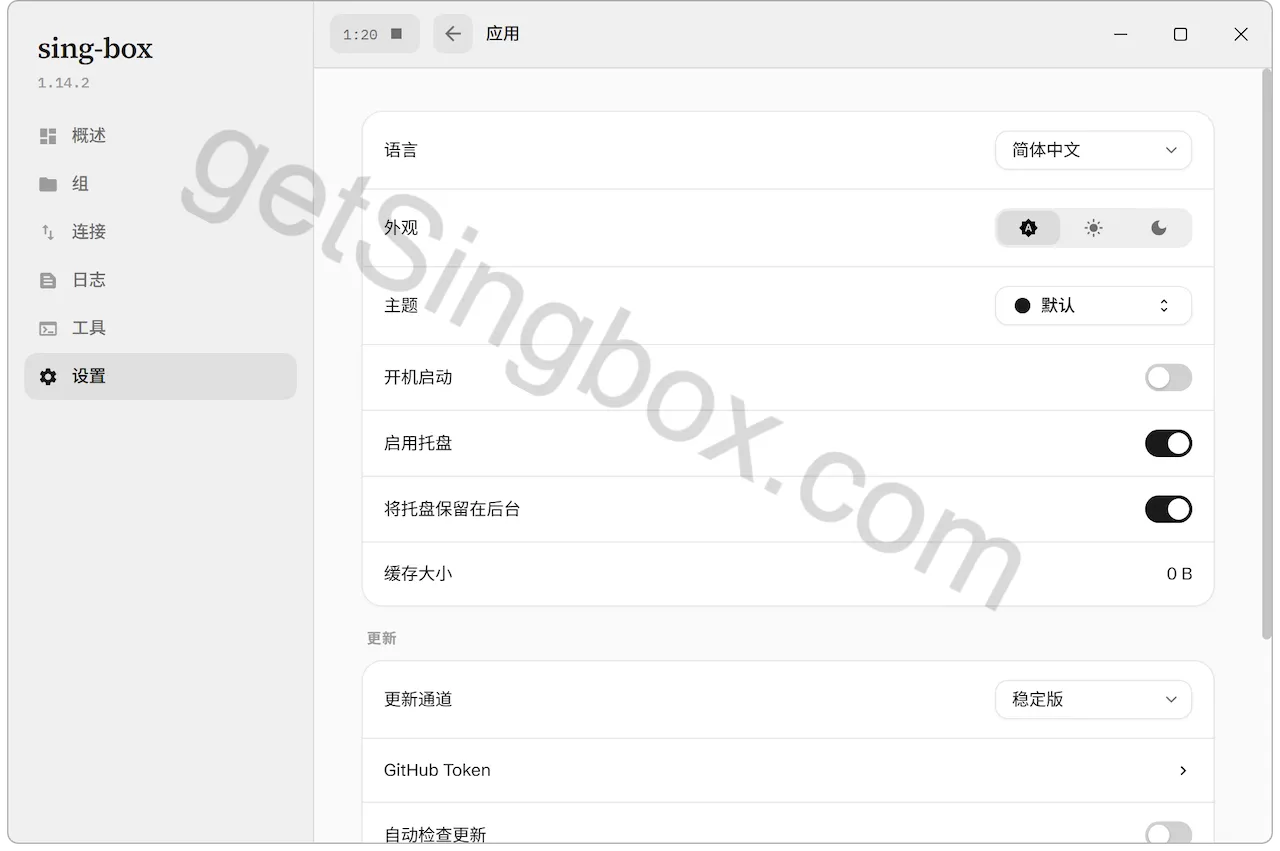Open the 工具 sidebar item
The width and height of the screenshot is (1280, 851).
tap(160, 328)
